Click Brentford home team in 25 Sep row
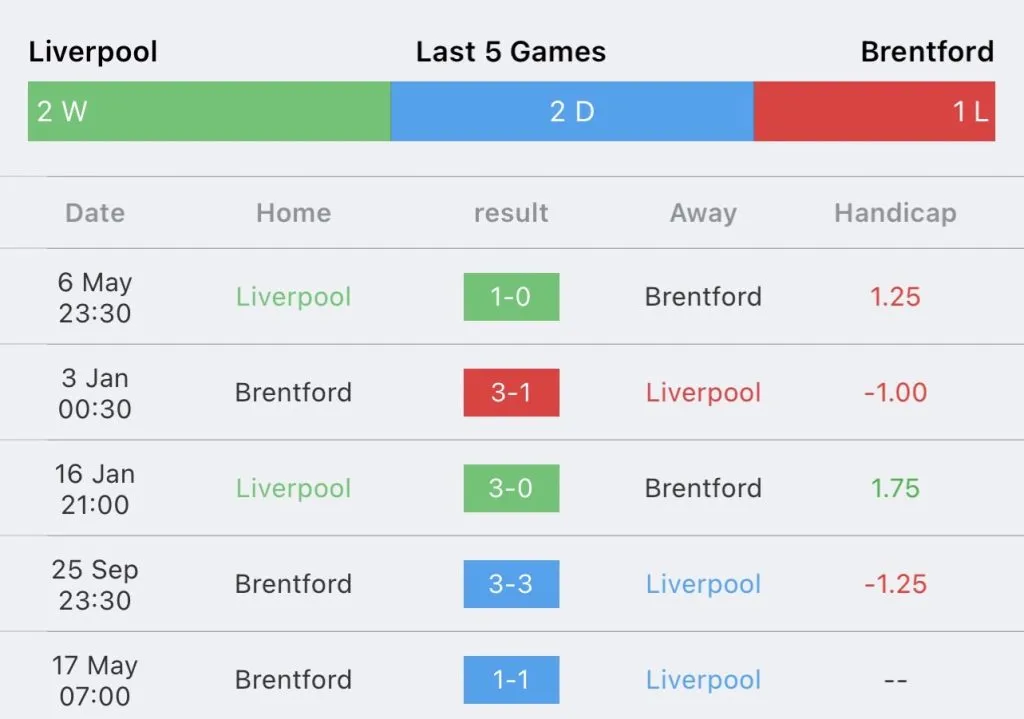The image size is (1024, 719). tap(293, 584)
